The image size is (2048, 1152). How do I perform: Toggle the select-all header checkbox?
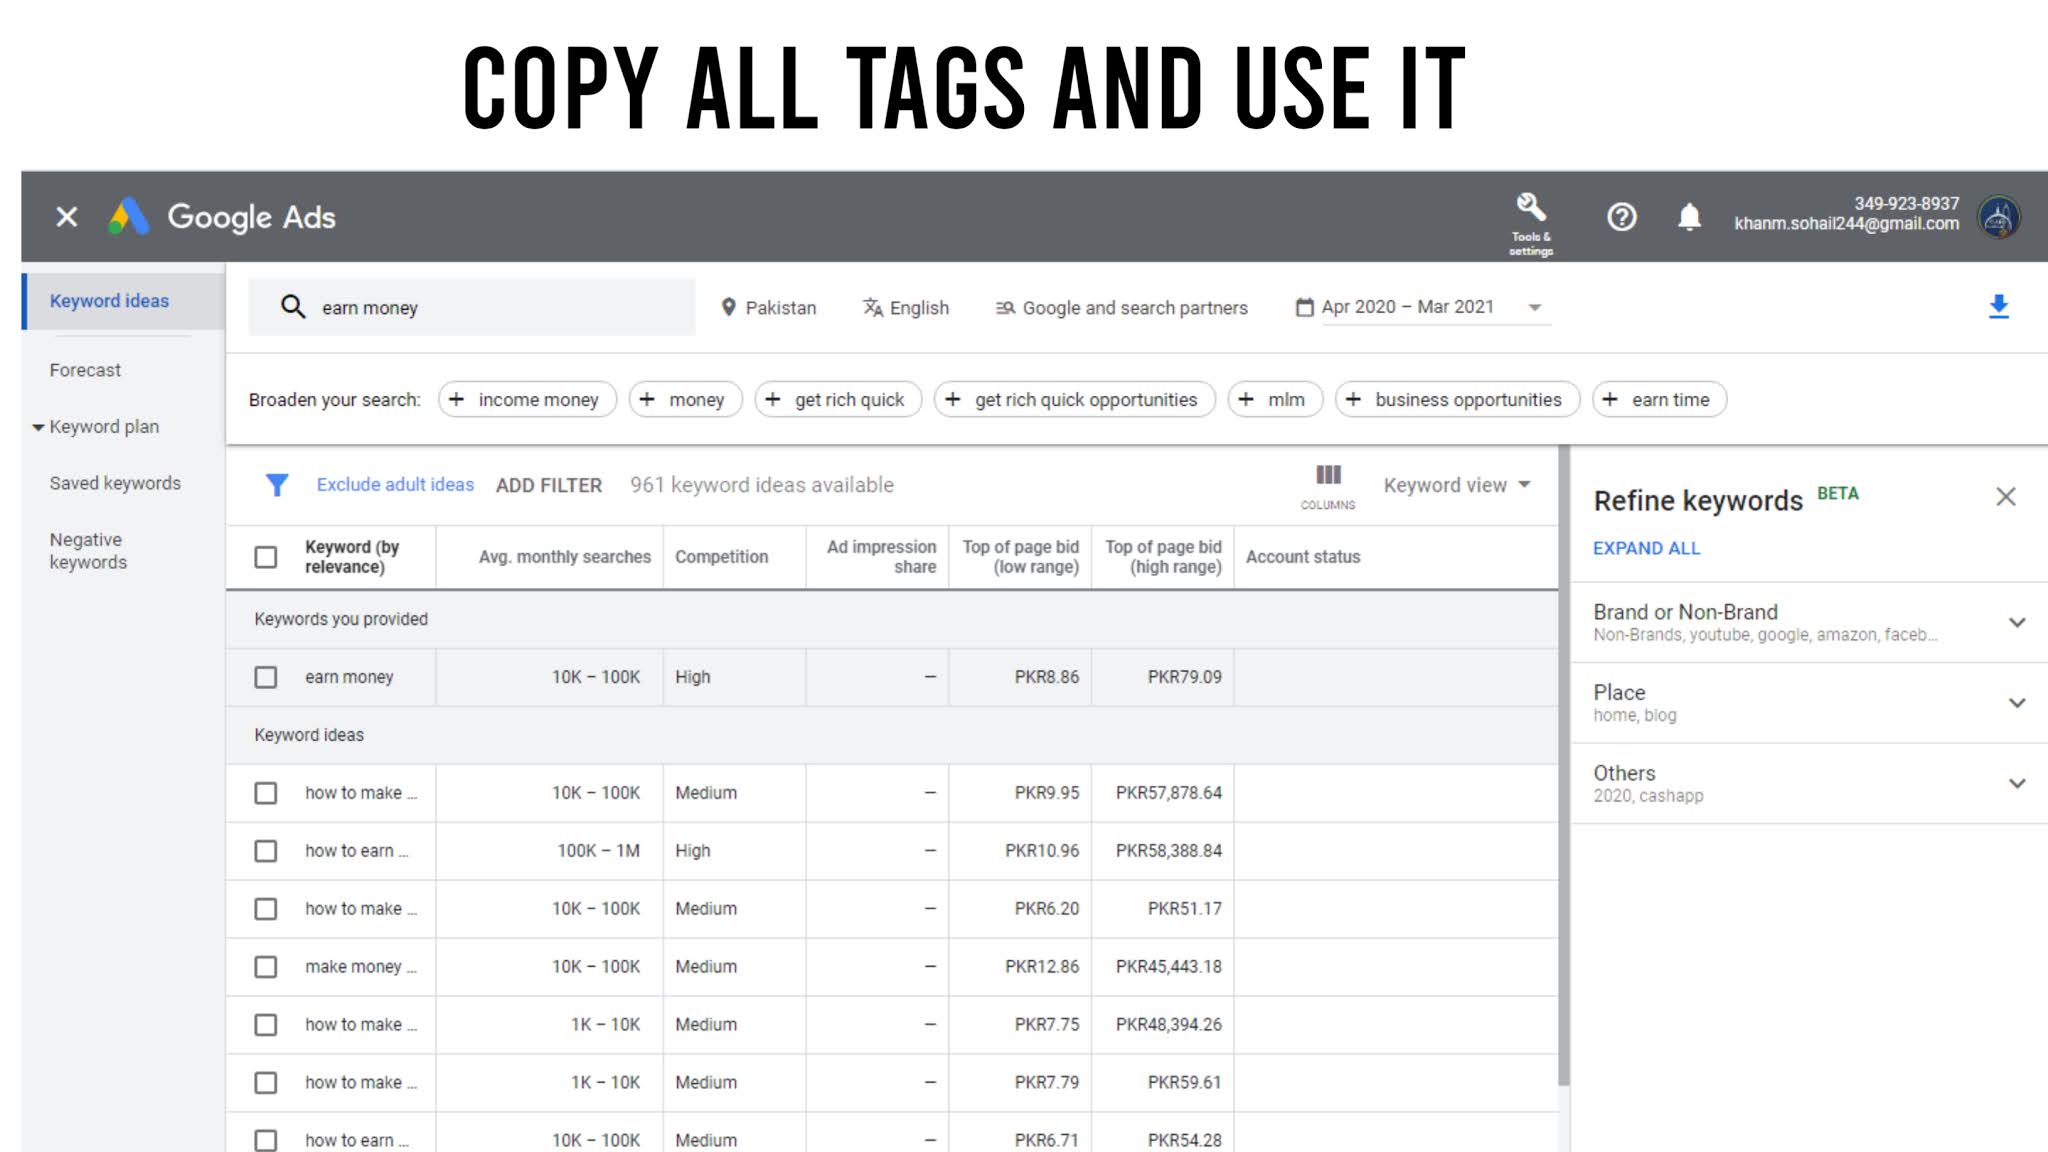[x=266, y=557]
